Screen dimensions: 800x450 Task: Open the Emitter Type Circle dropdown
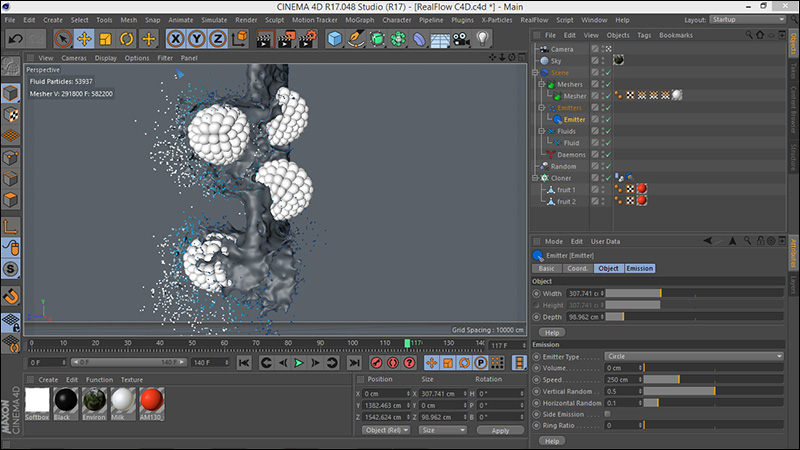pos(694,356)
